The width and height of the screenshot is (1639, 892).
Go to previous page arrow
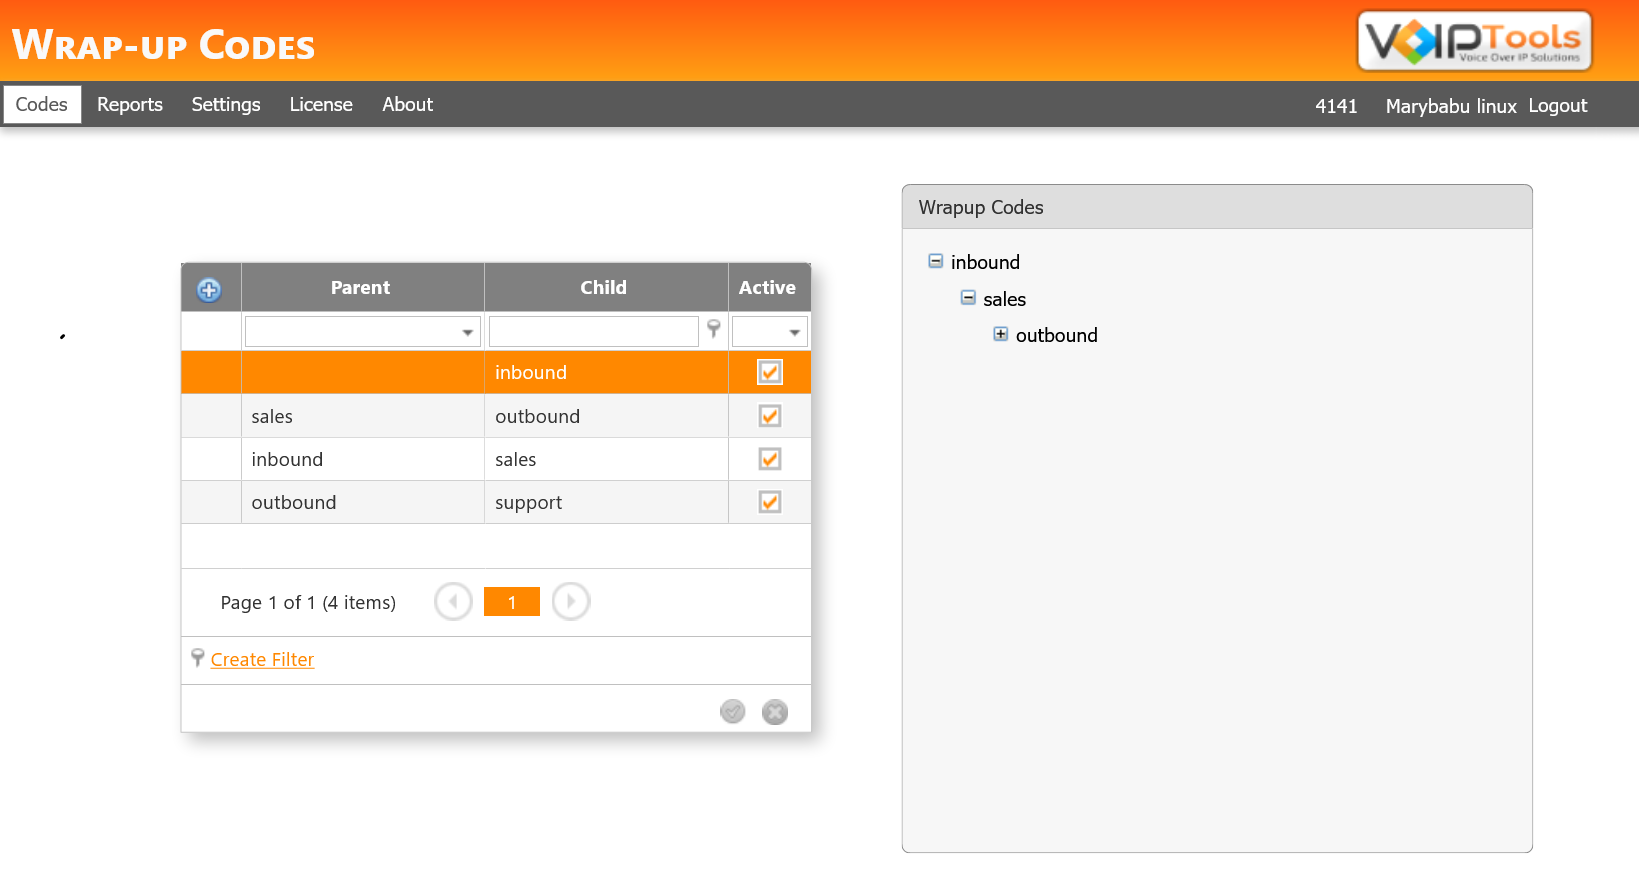coord(453,602)
